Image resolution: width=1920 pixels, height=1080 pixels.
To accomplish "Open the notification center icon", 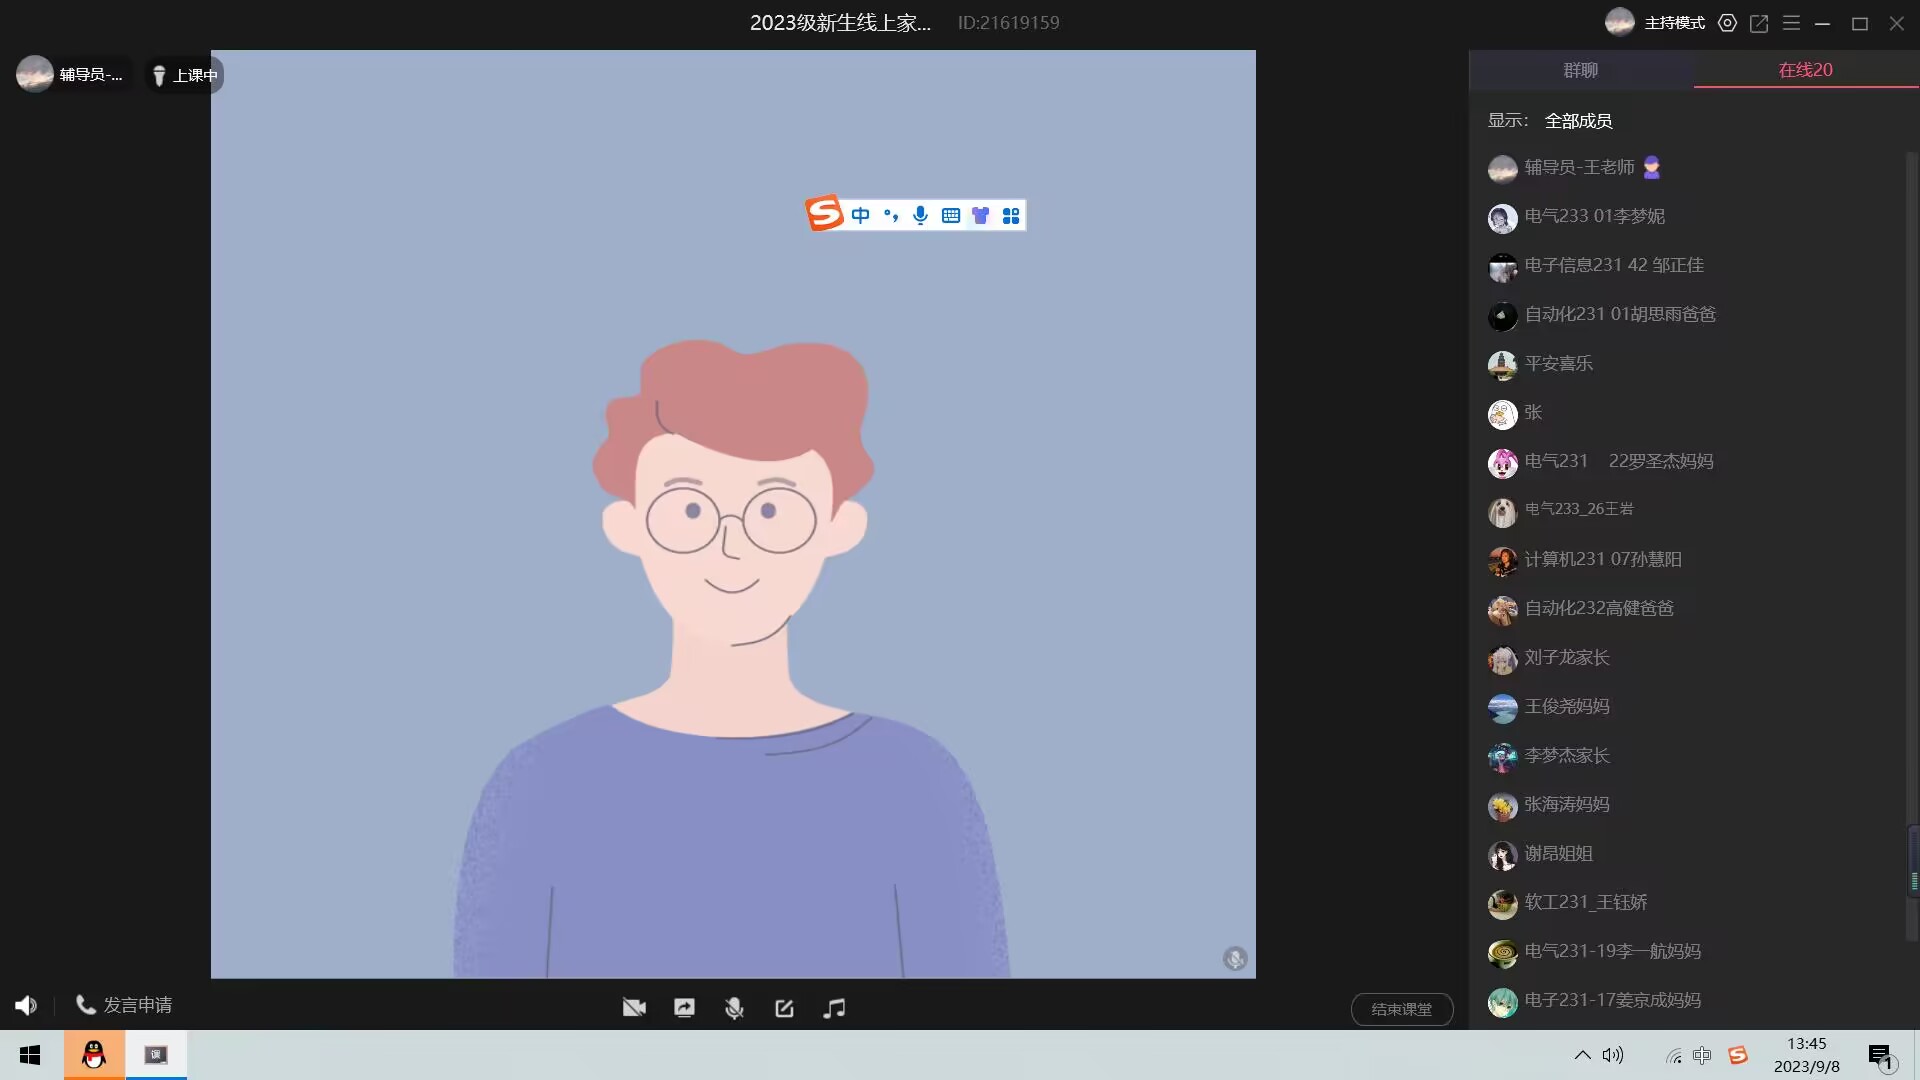I will 1881,1056.
